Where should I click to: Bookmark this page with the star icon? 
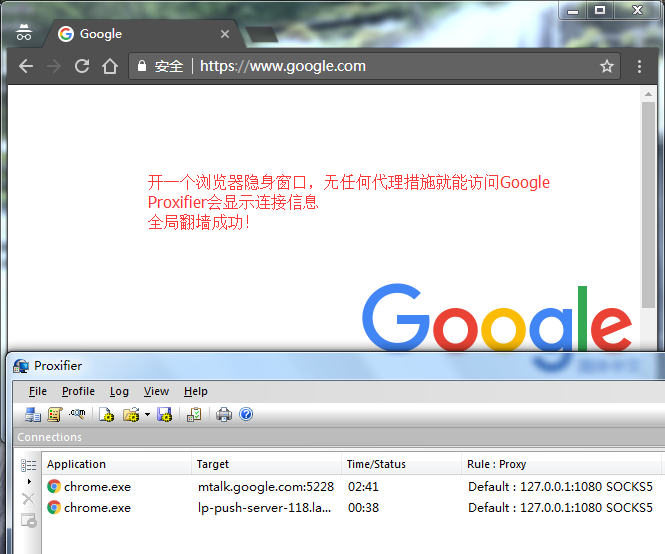point(606,66)
